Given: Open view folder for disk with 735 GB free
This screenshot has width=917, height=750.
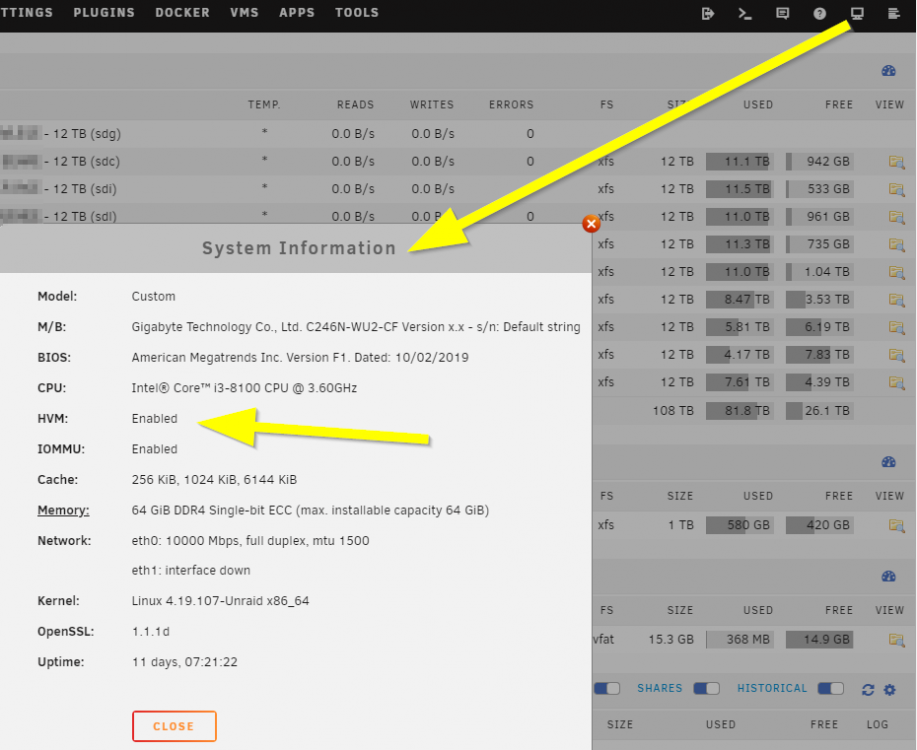Looking at the screenshot, I should point(897,245).
